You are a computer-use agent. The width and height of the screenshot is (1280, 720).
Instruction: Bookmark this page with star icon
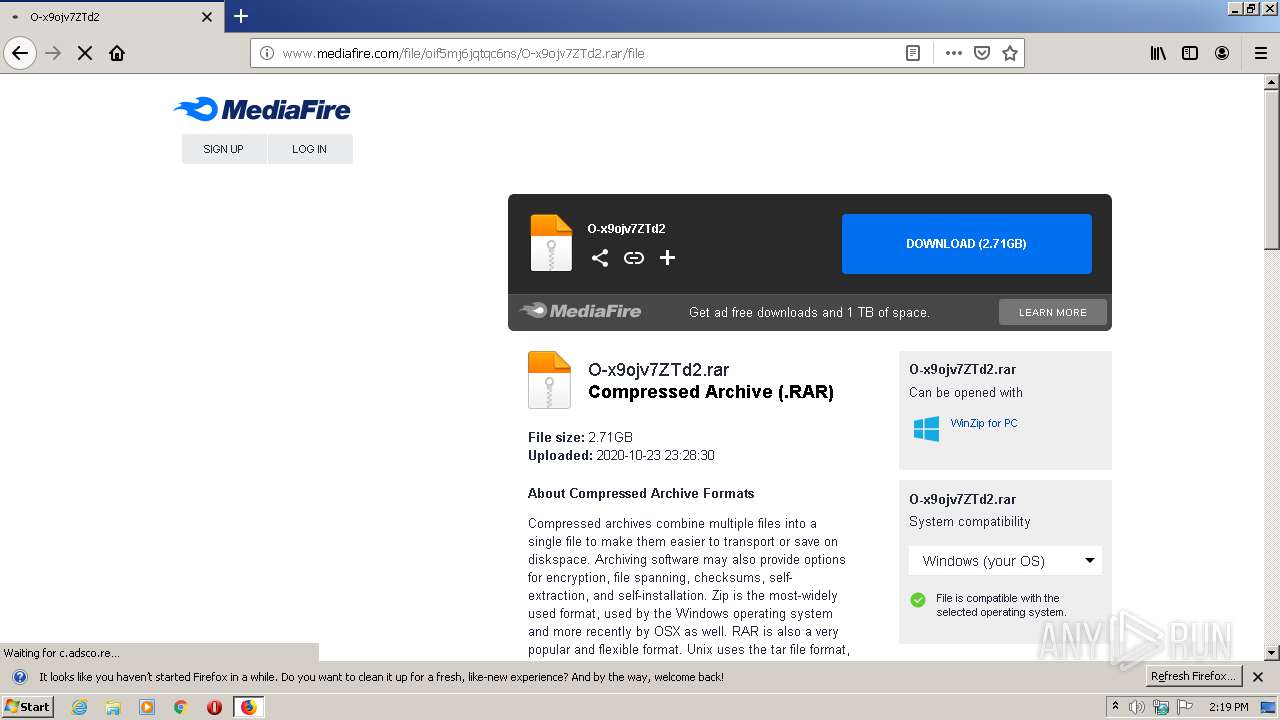(x=1010, y=53)
